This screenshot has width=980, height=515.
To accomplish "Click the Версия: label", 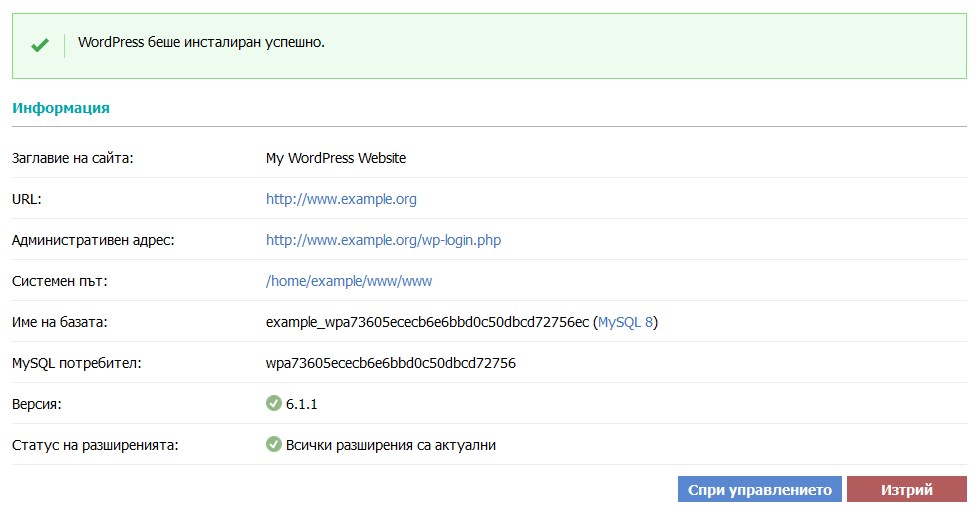I will tap(36, 404).
